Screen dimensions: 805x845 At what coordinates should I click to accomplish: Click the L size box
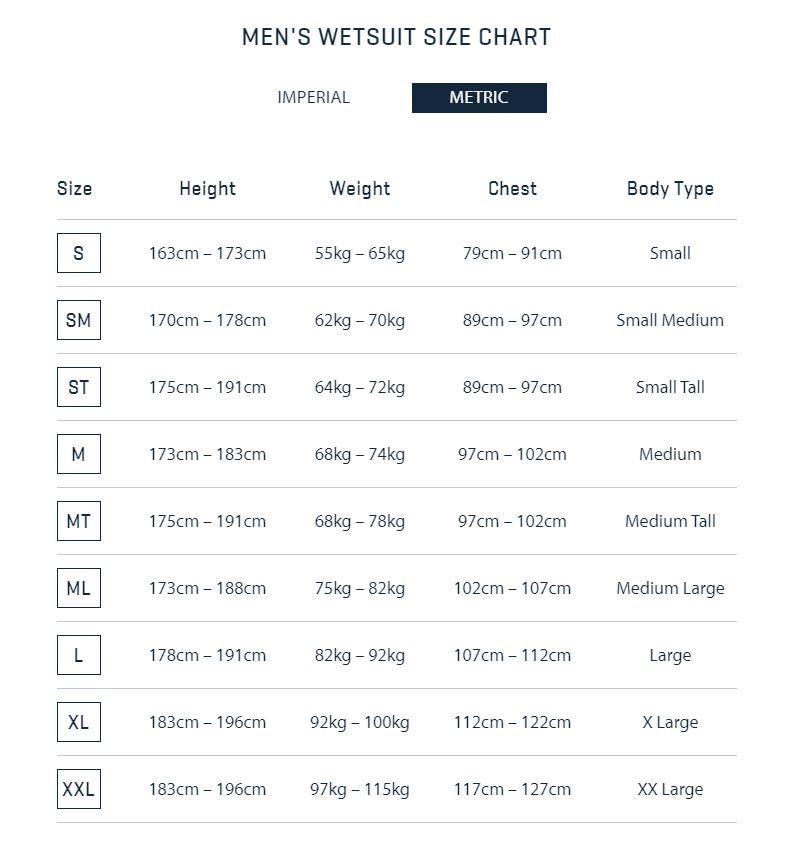(79, 655)
